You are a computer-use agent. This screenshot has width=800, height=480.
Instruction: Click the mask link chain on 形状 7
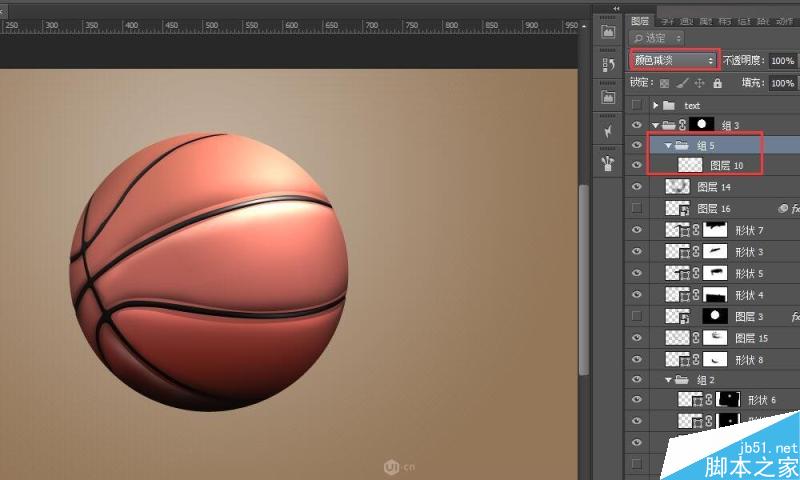coord(696,230)
